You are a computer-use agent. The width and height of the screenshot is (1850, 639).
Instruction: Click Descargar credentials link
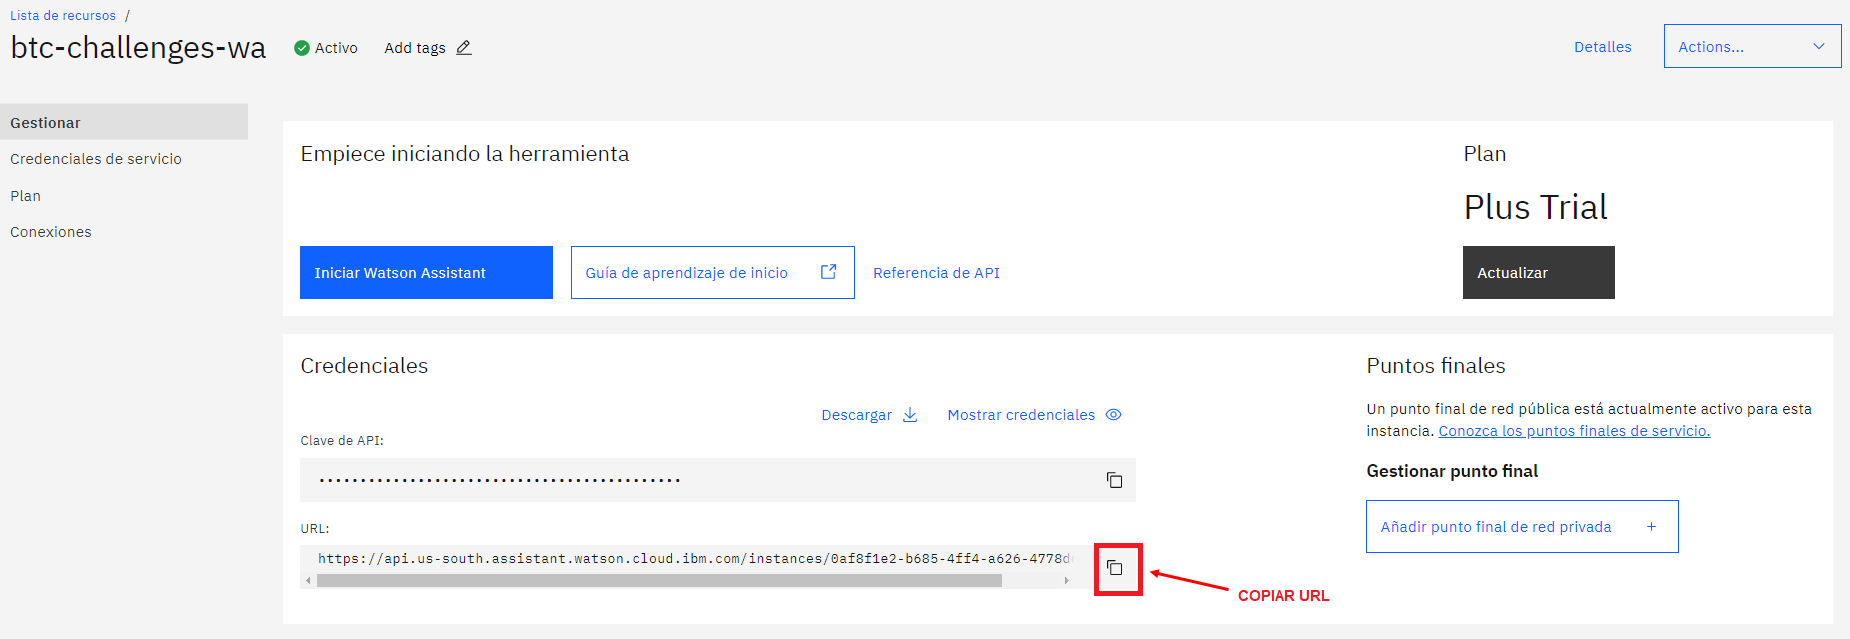point(857,415)
